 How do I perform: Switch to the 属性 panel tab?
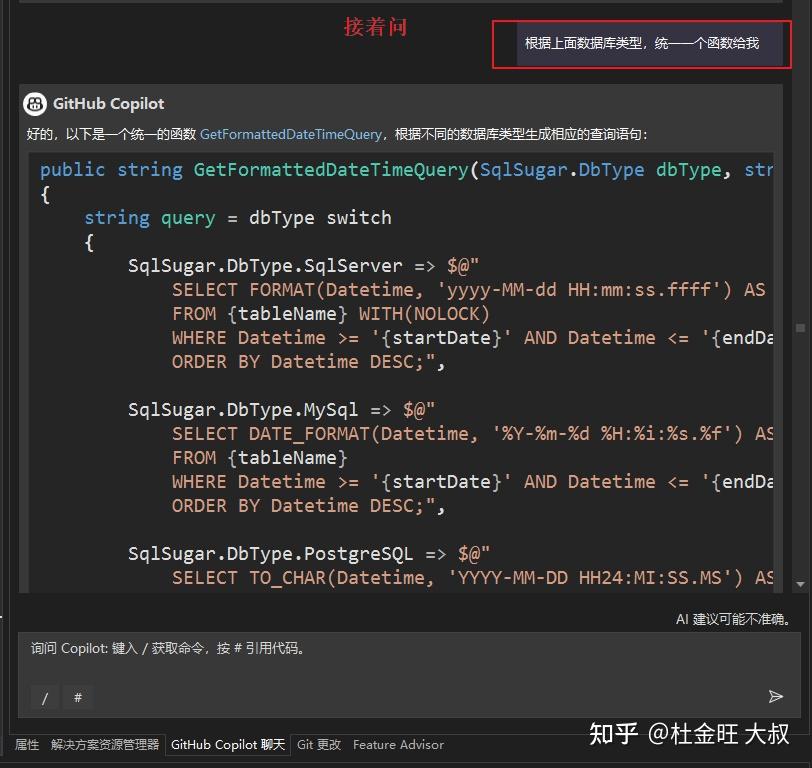tap(26, 744)
